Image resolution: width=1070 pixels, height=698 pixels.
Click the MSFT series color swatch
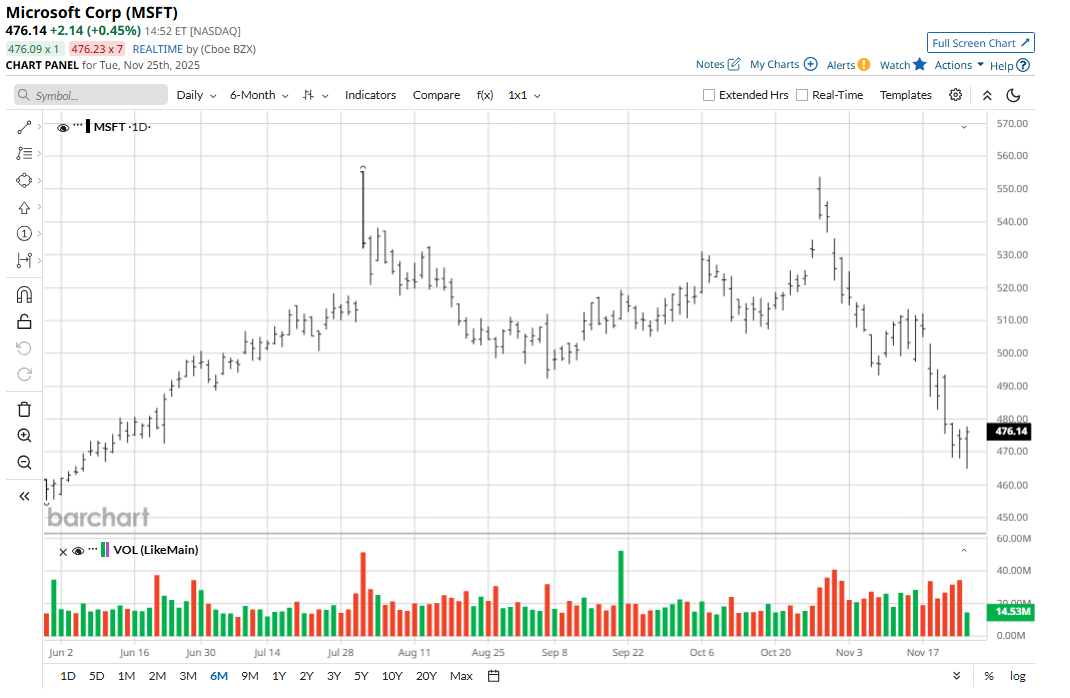point(88,127)
